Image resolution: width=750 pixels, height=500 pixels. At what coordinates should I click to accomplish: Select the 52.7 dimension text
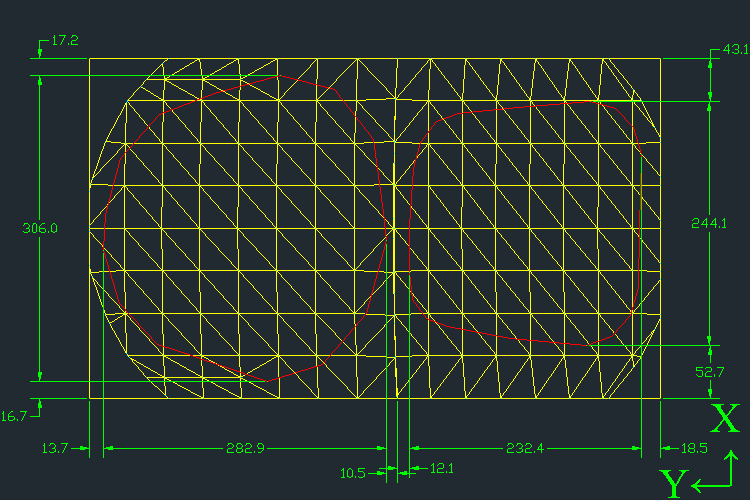tap(710, 372)
